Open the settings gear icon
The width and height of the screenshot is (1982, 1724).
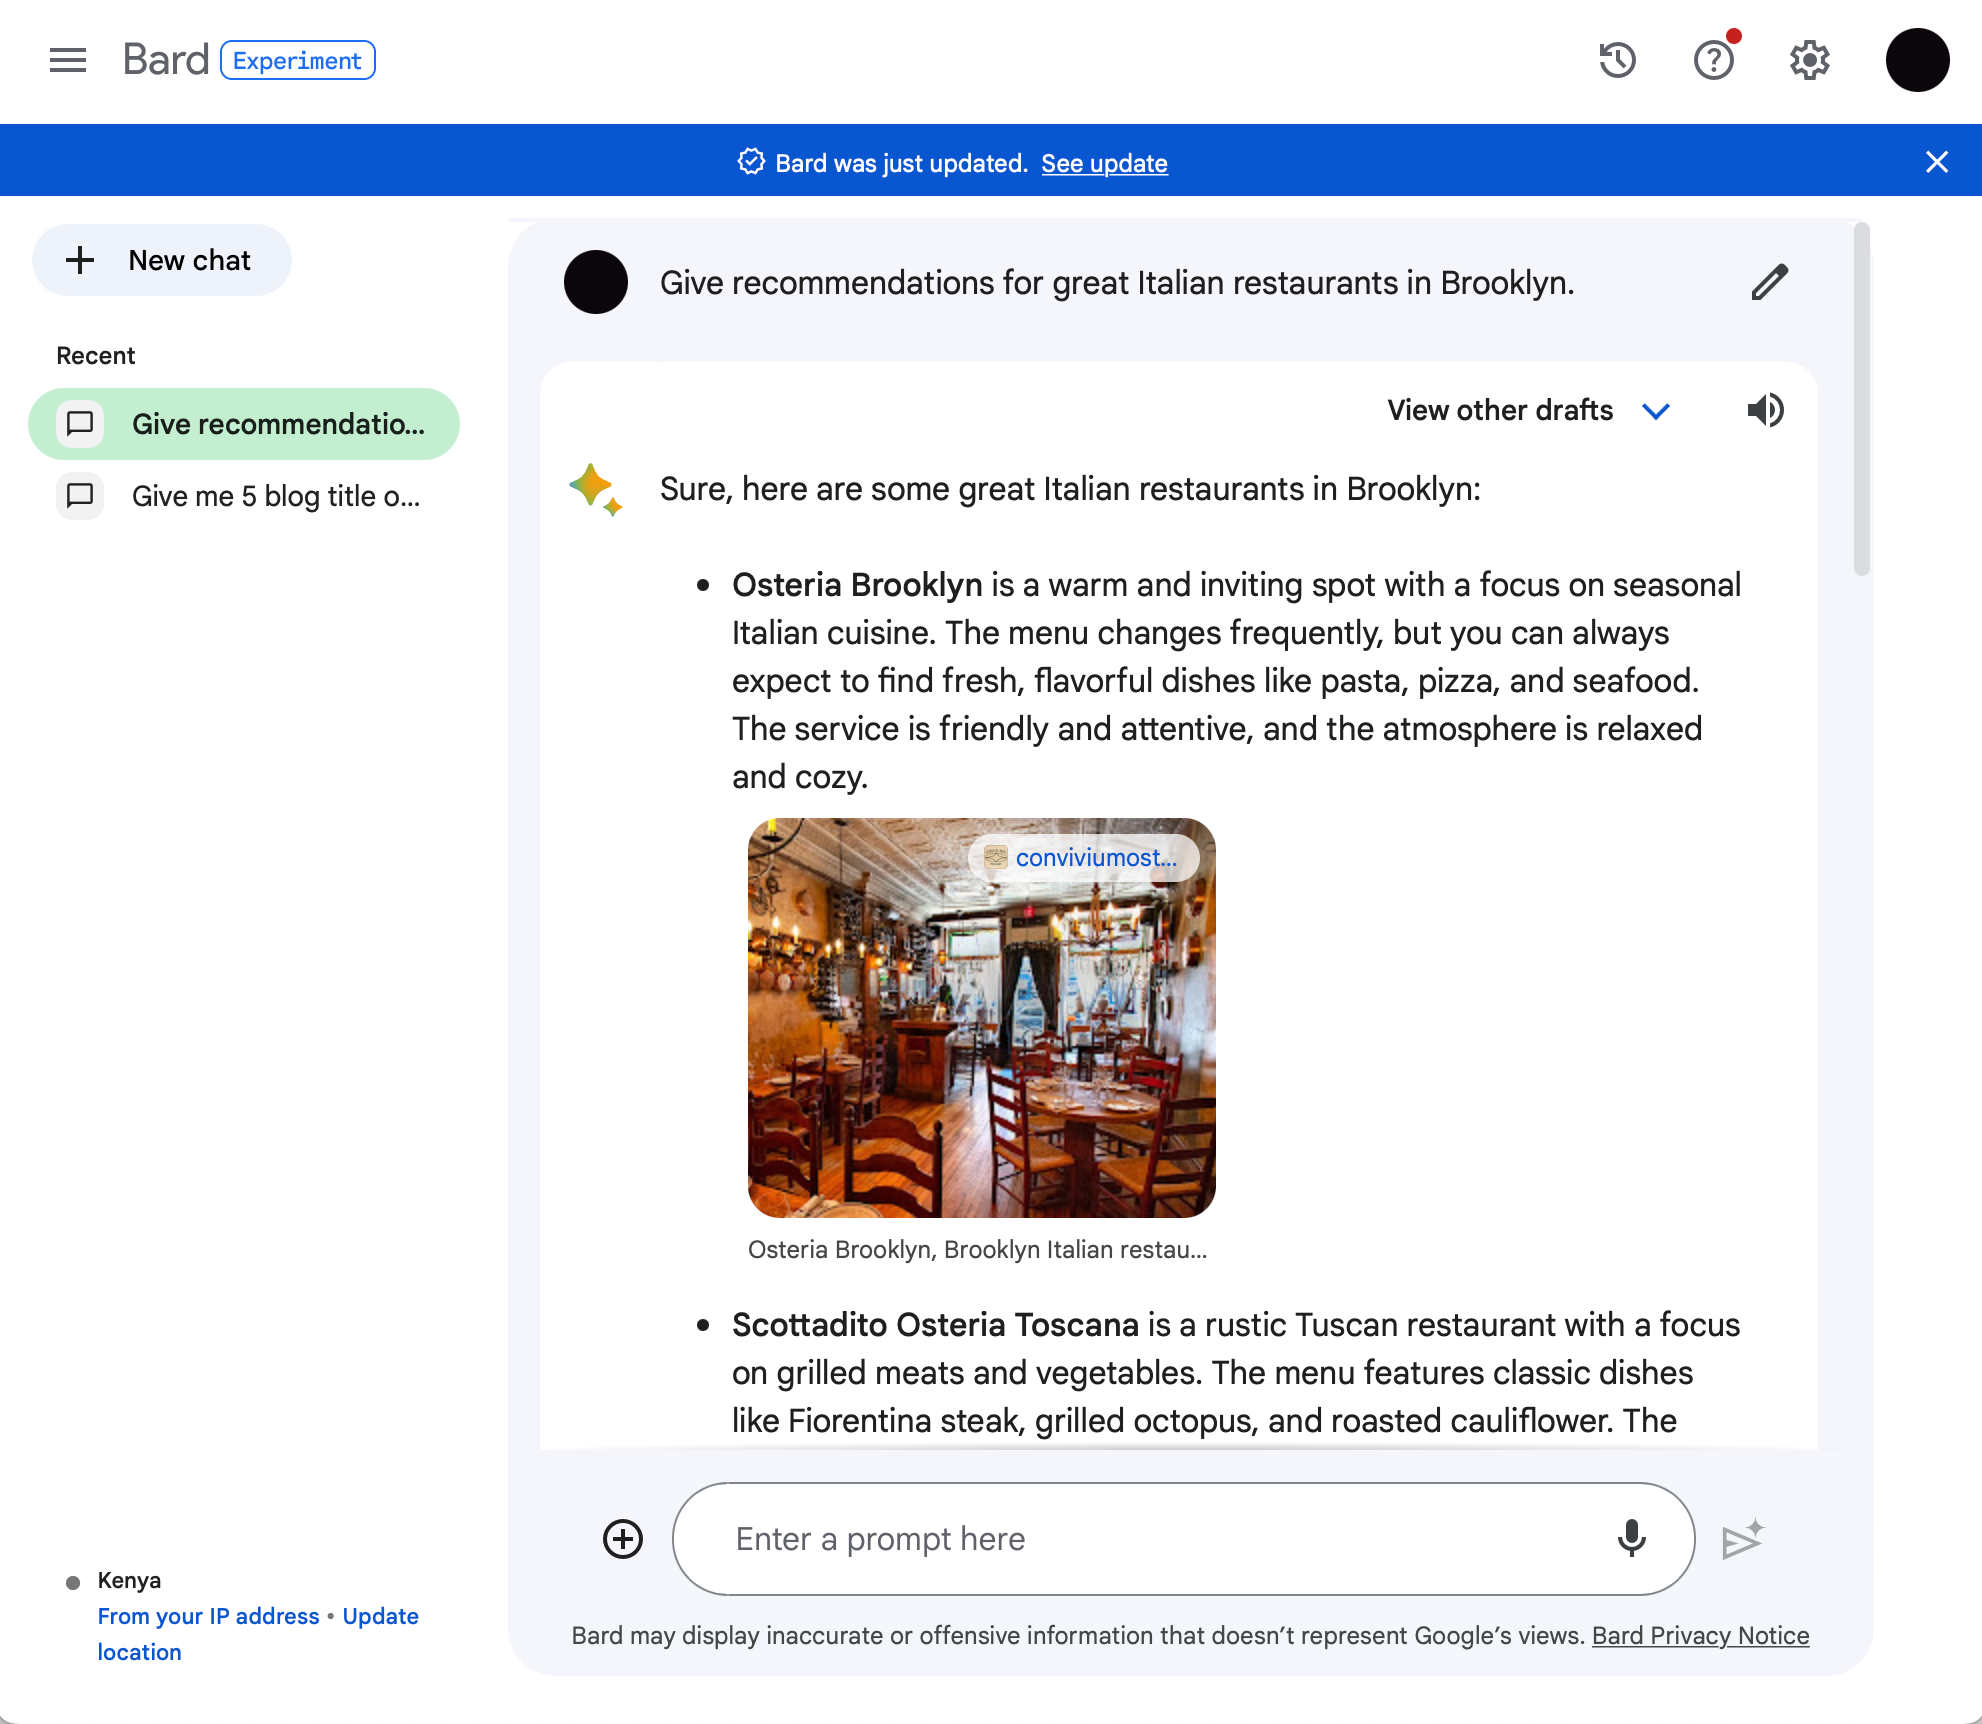click(1809, 60)
